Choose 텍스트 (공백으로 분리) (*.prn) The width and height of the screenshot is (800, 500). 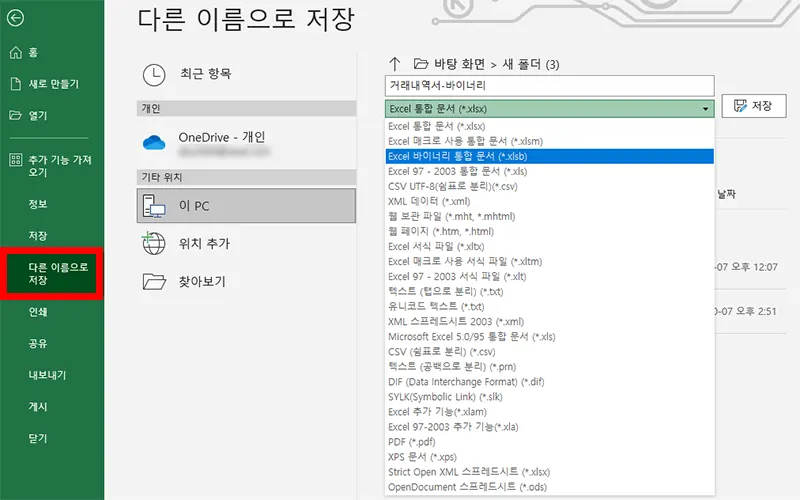pos(549,367)
